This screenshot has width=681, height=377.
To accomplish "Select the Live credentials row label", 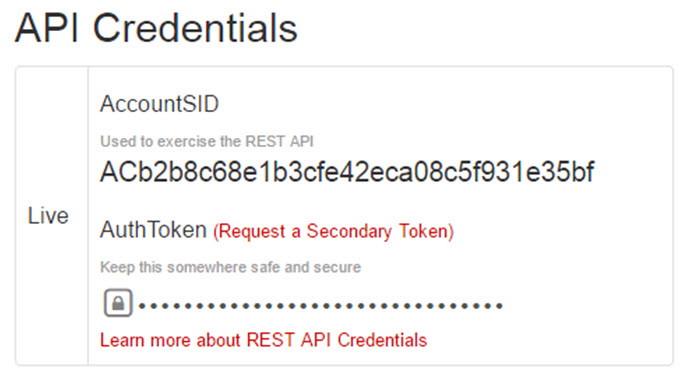I will pyautogui.click(x=48, y=216).
